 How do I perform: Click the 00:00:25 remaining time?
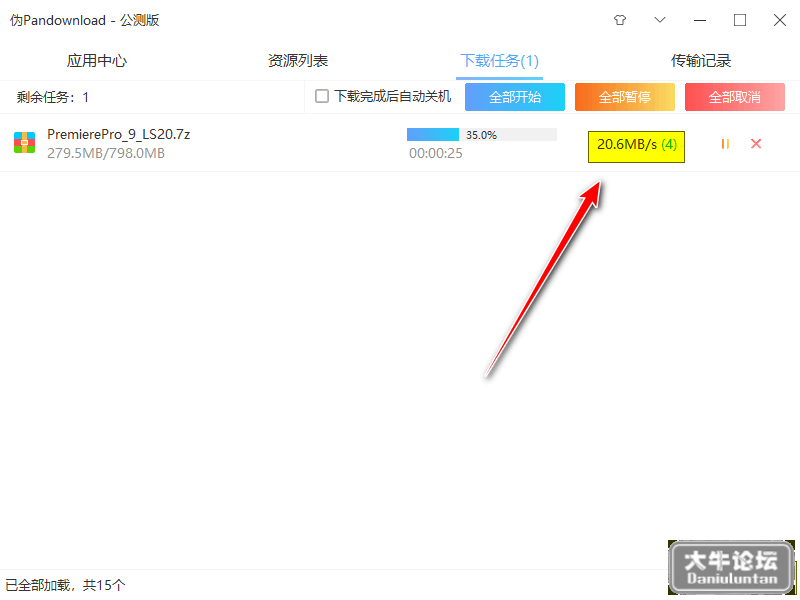[x=436, y=153]
